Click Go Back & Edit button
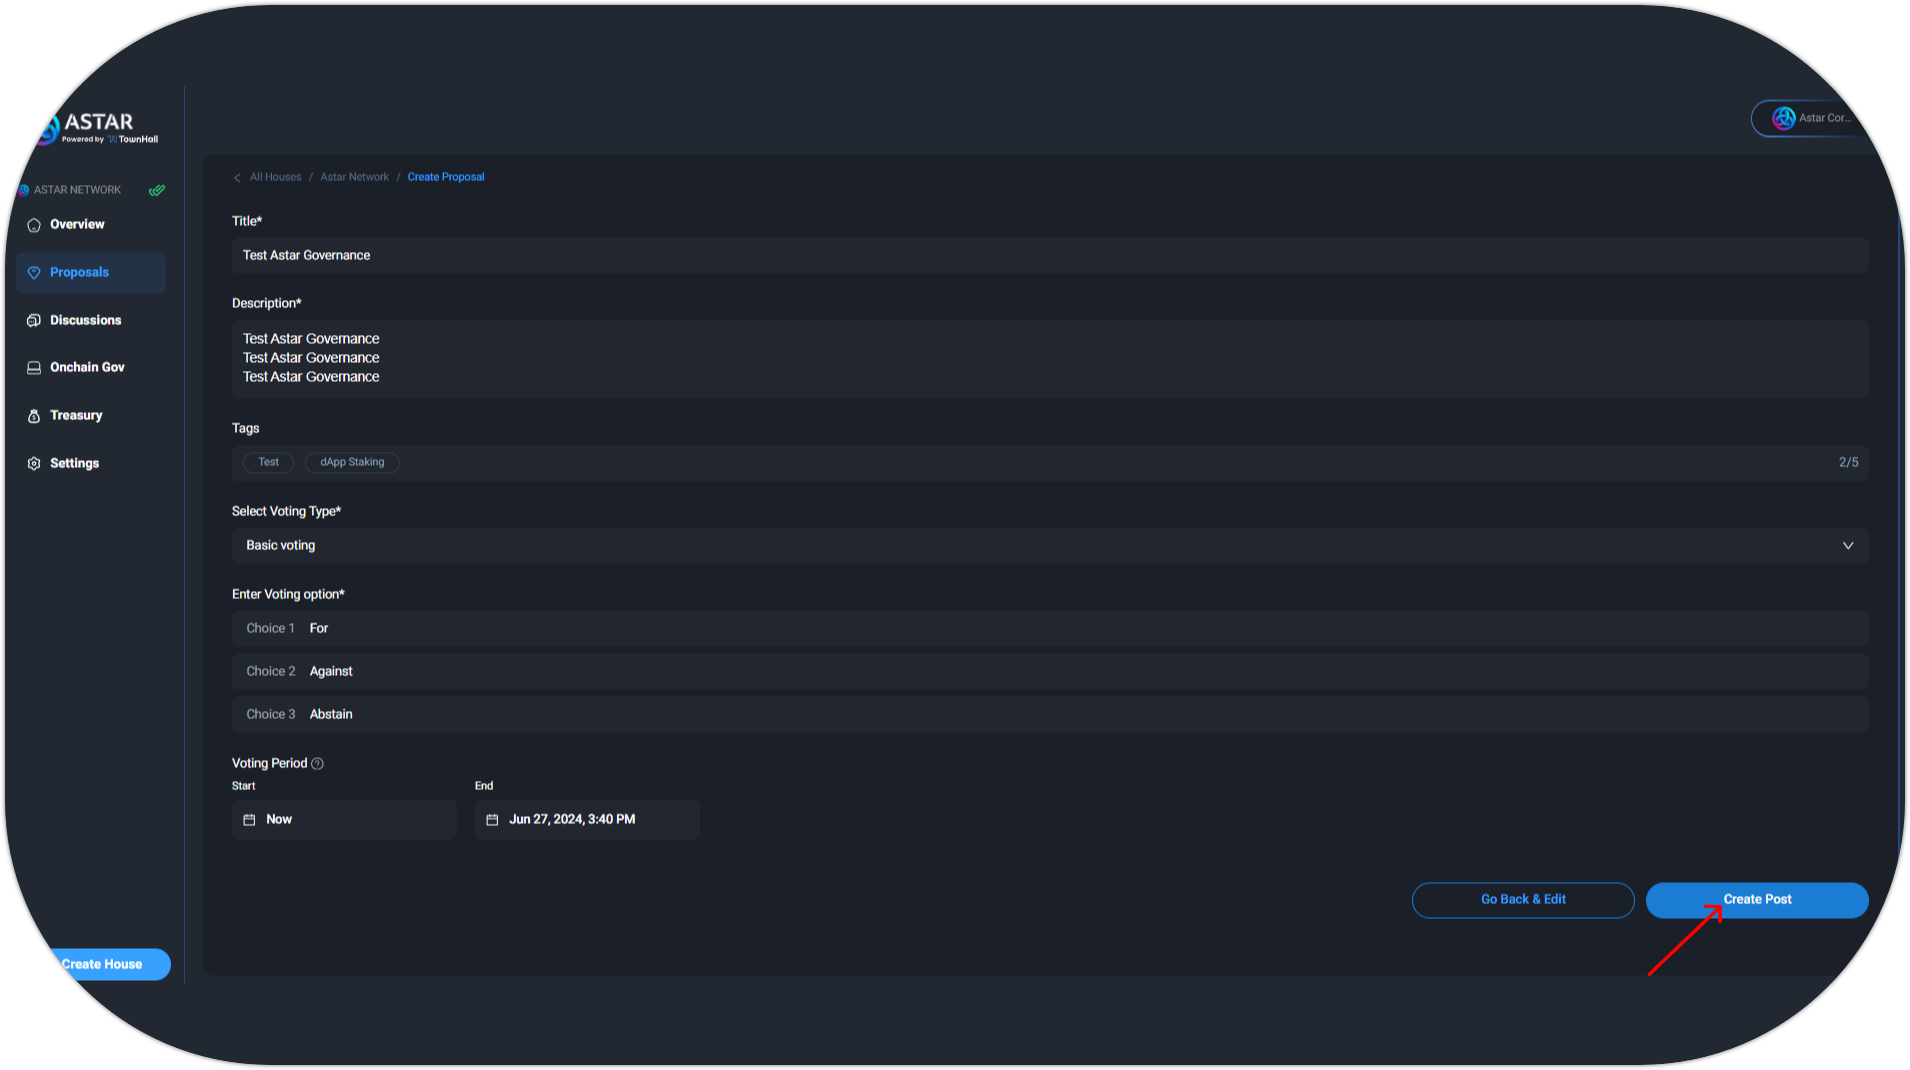 point(1522,900)
